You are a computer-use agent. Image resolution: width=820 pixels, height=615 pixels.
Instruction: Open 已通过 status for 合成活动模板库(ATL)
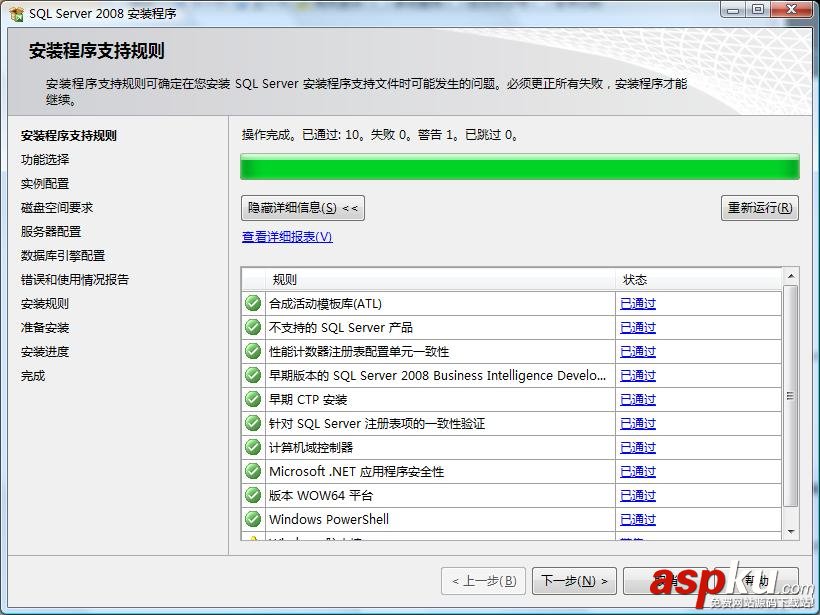637,304
